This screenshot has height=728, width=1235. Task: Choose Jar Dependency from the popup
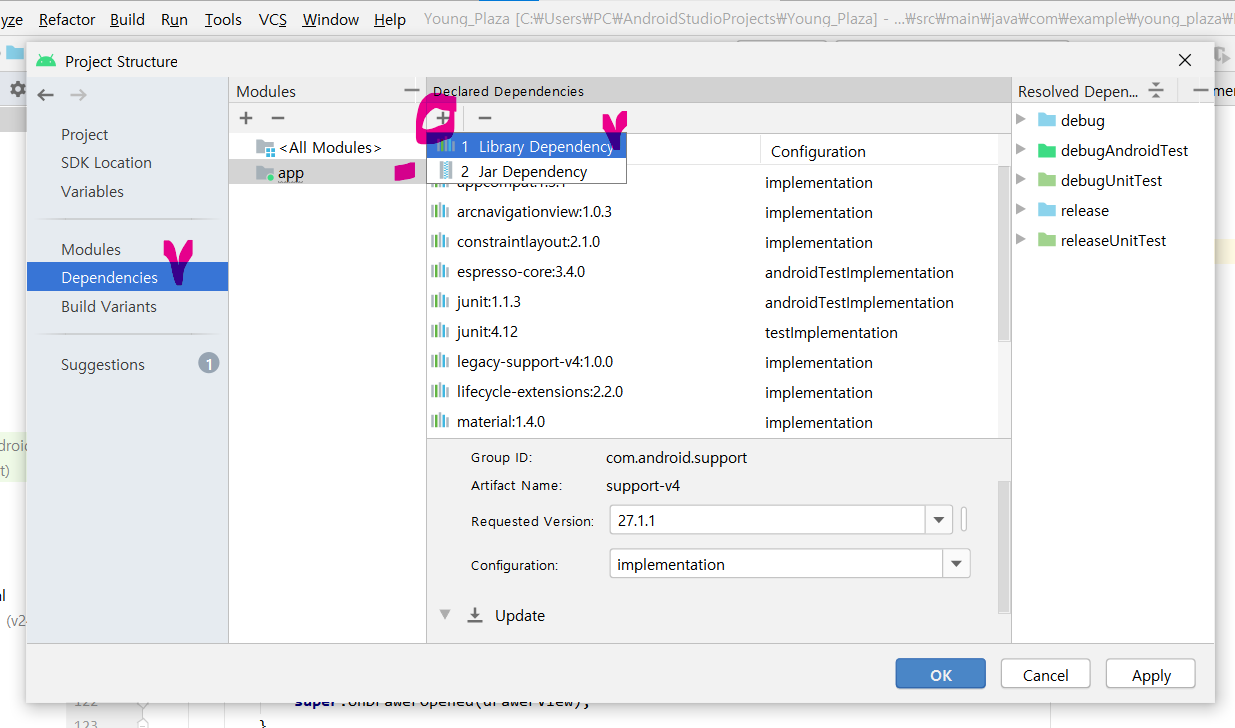tap(527, 171)
